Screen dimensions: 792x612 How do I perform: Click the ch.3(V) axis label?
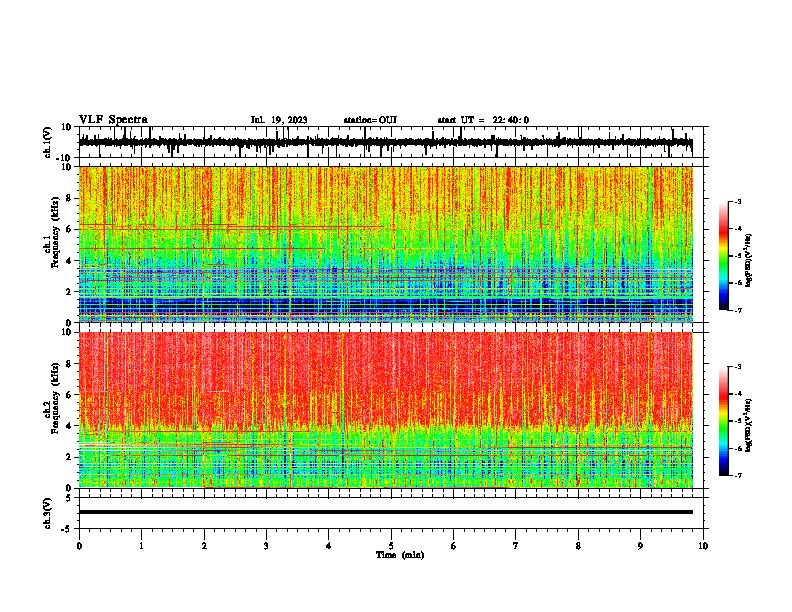(x=48, y=514)
